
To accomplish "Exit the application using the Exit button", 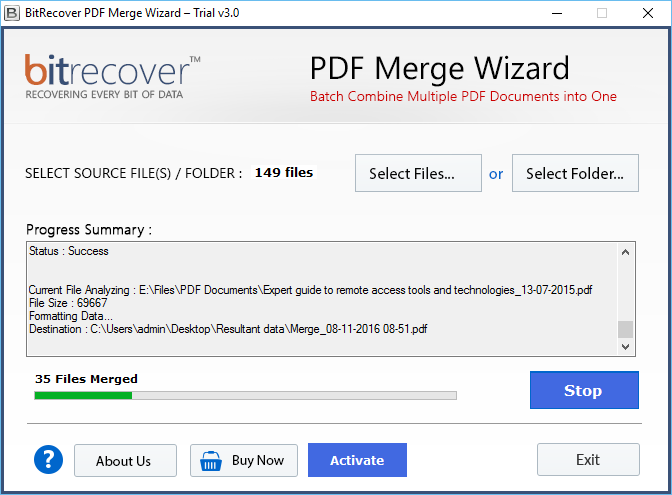I will click(588, 460).
